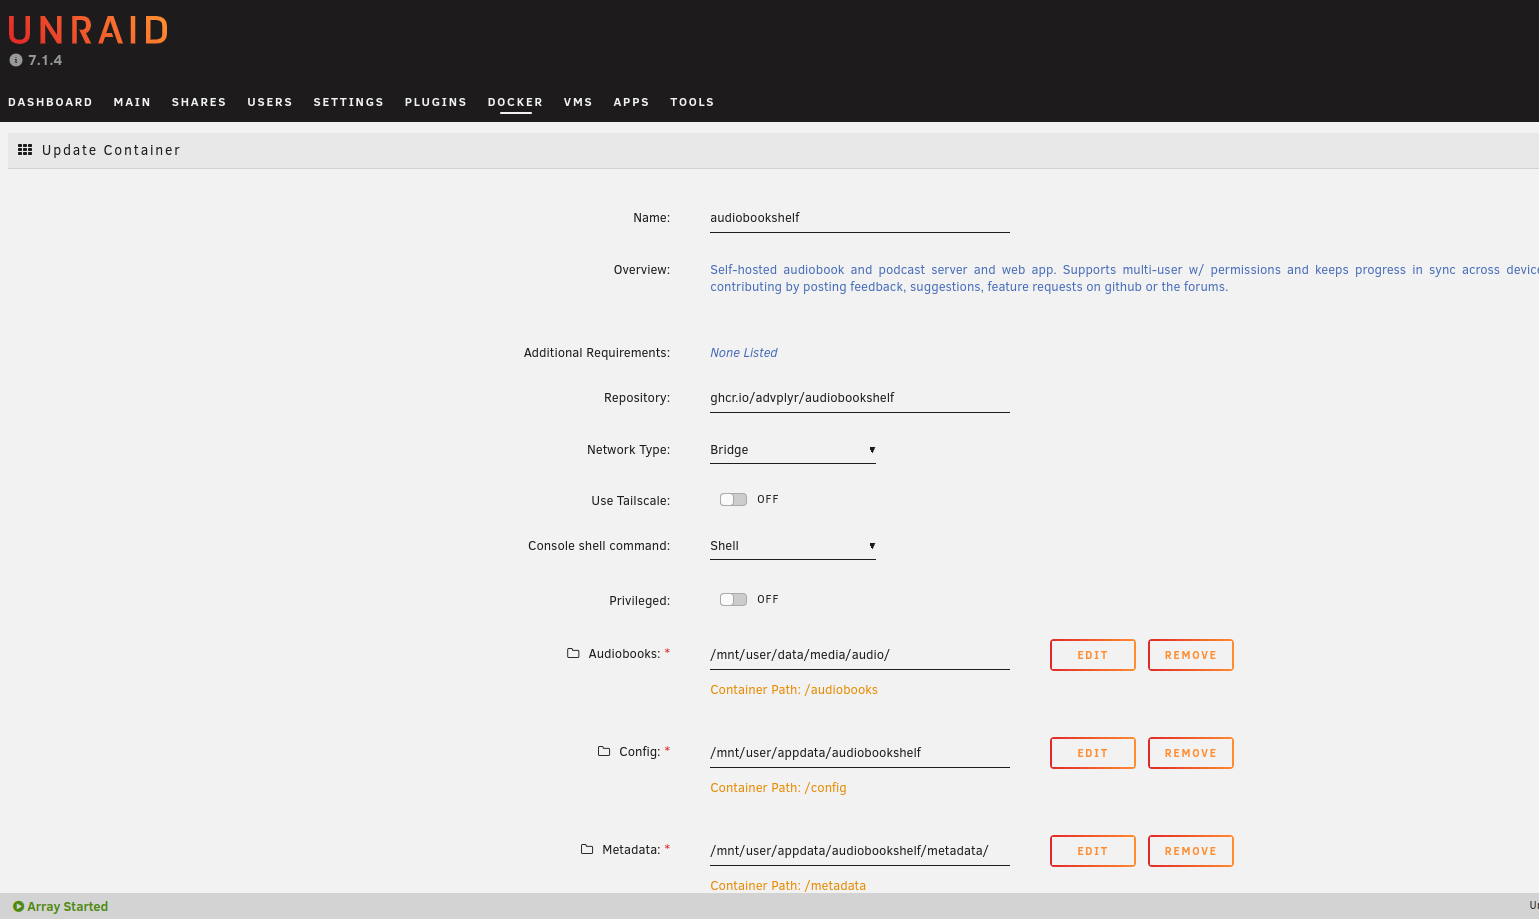Go to the Dashboard tab
This screenshot has width=1539, height=919.
pyautogui.click(x=50, y=102)
